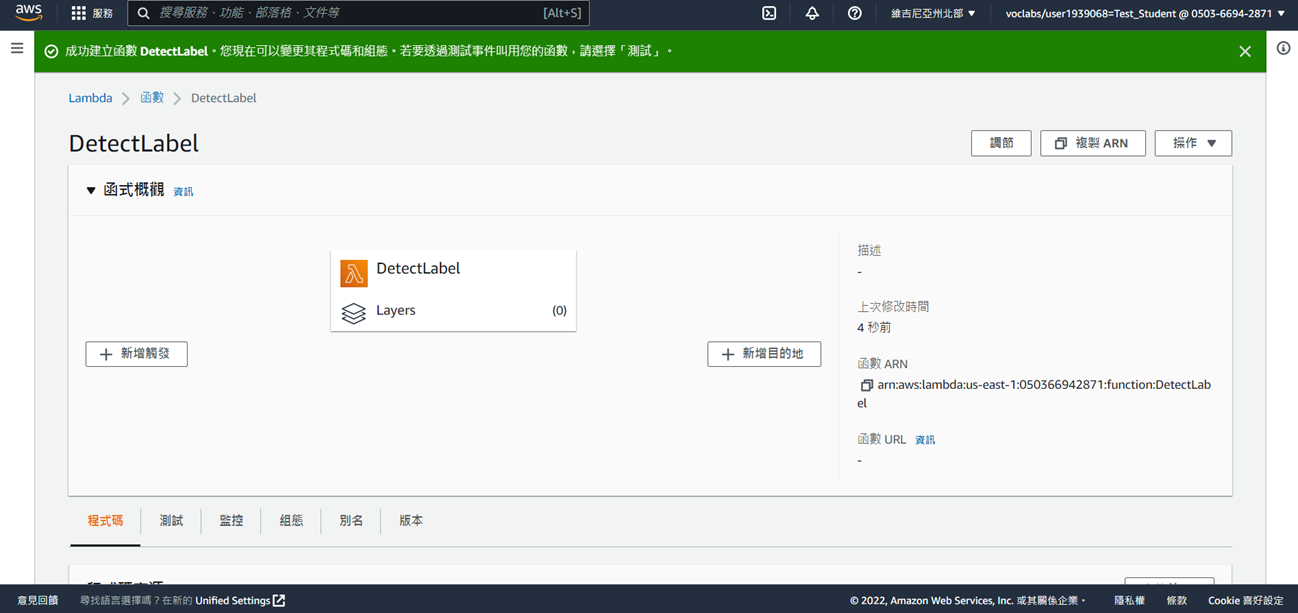This screenshot has height=613, width=1298.
Task: Launch CloudShell from the top bar
Action: pos(769,13)
